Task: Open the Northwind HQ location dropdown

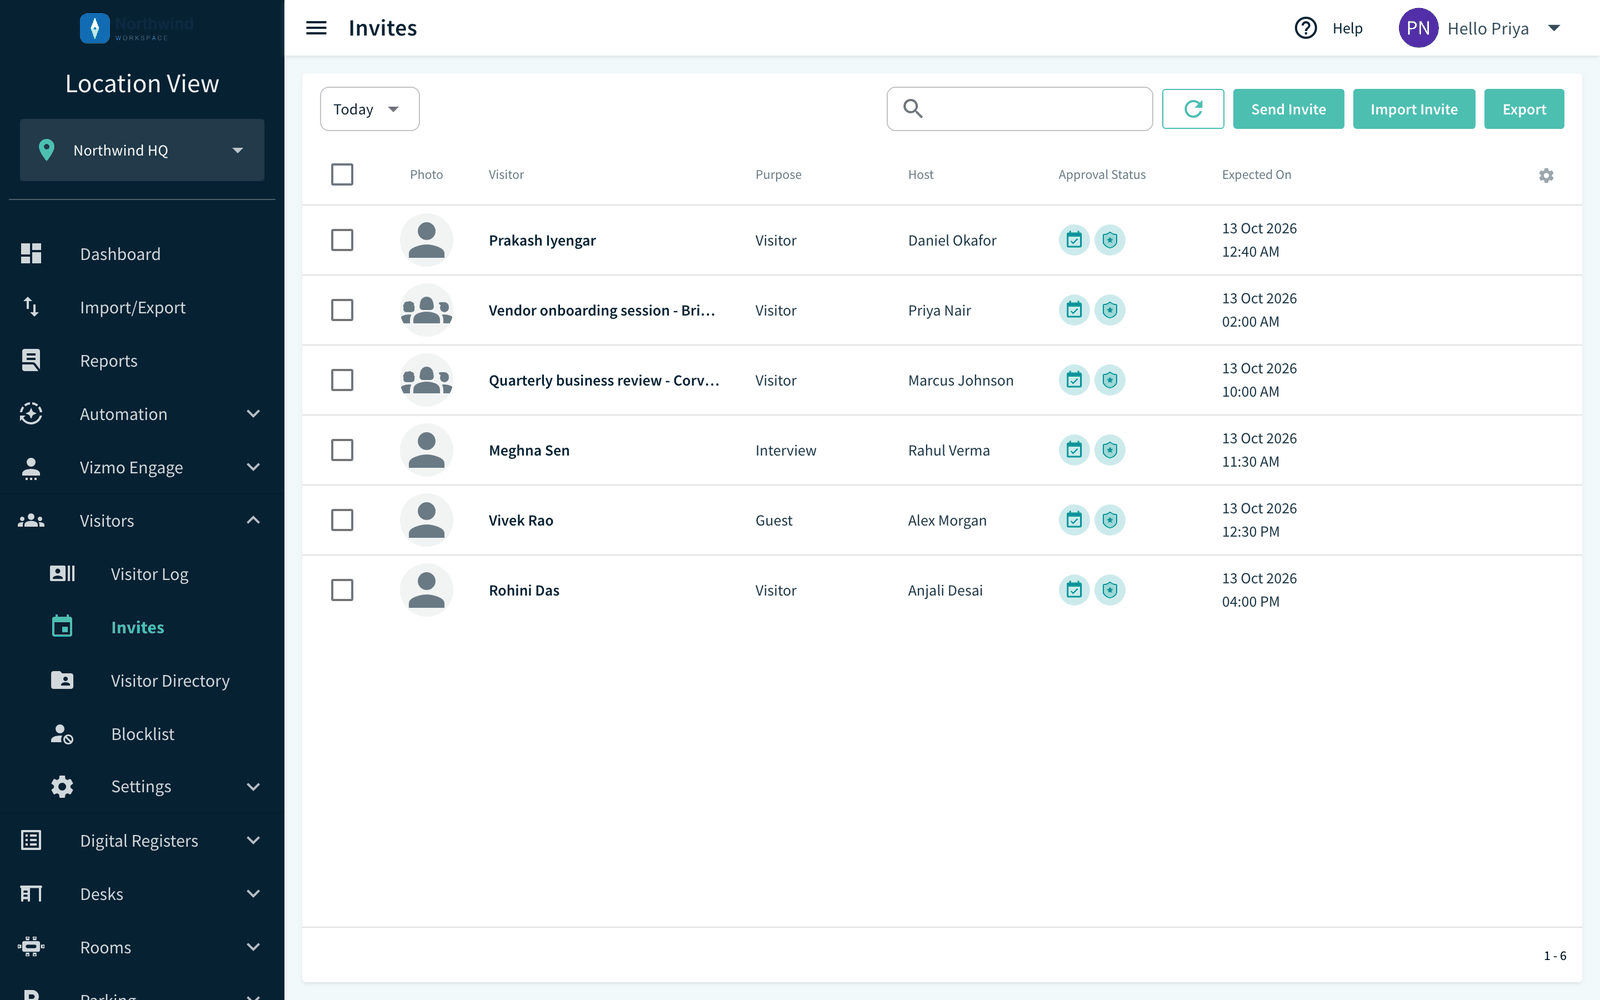Action: tap(142, 150)
